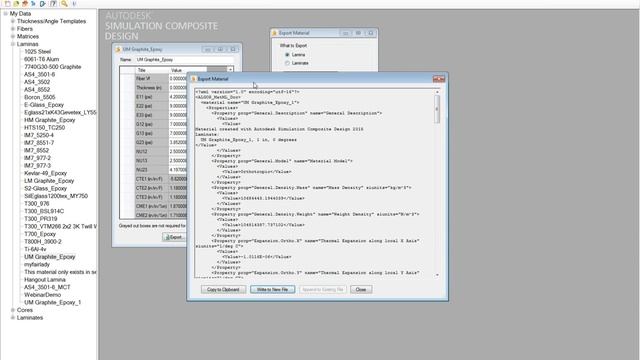The image size is (640, 360).
Task: Select the myfairlady lamina
Action: (x=37, y=264)
